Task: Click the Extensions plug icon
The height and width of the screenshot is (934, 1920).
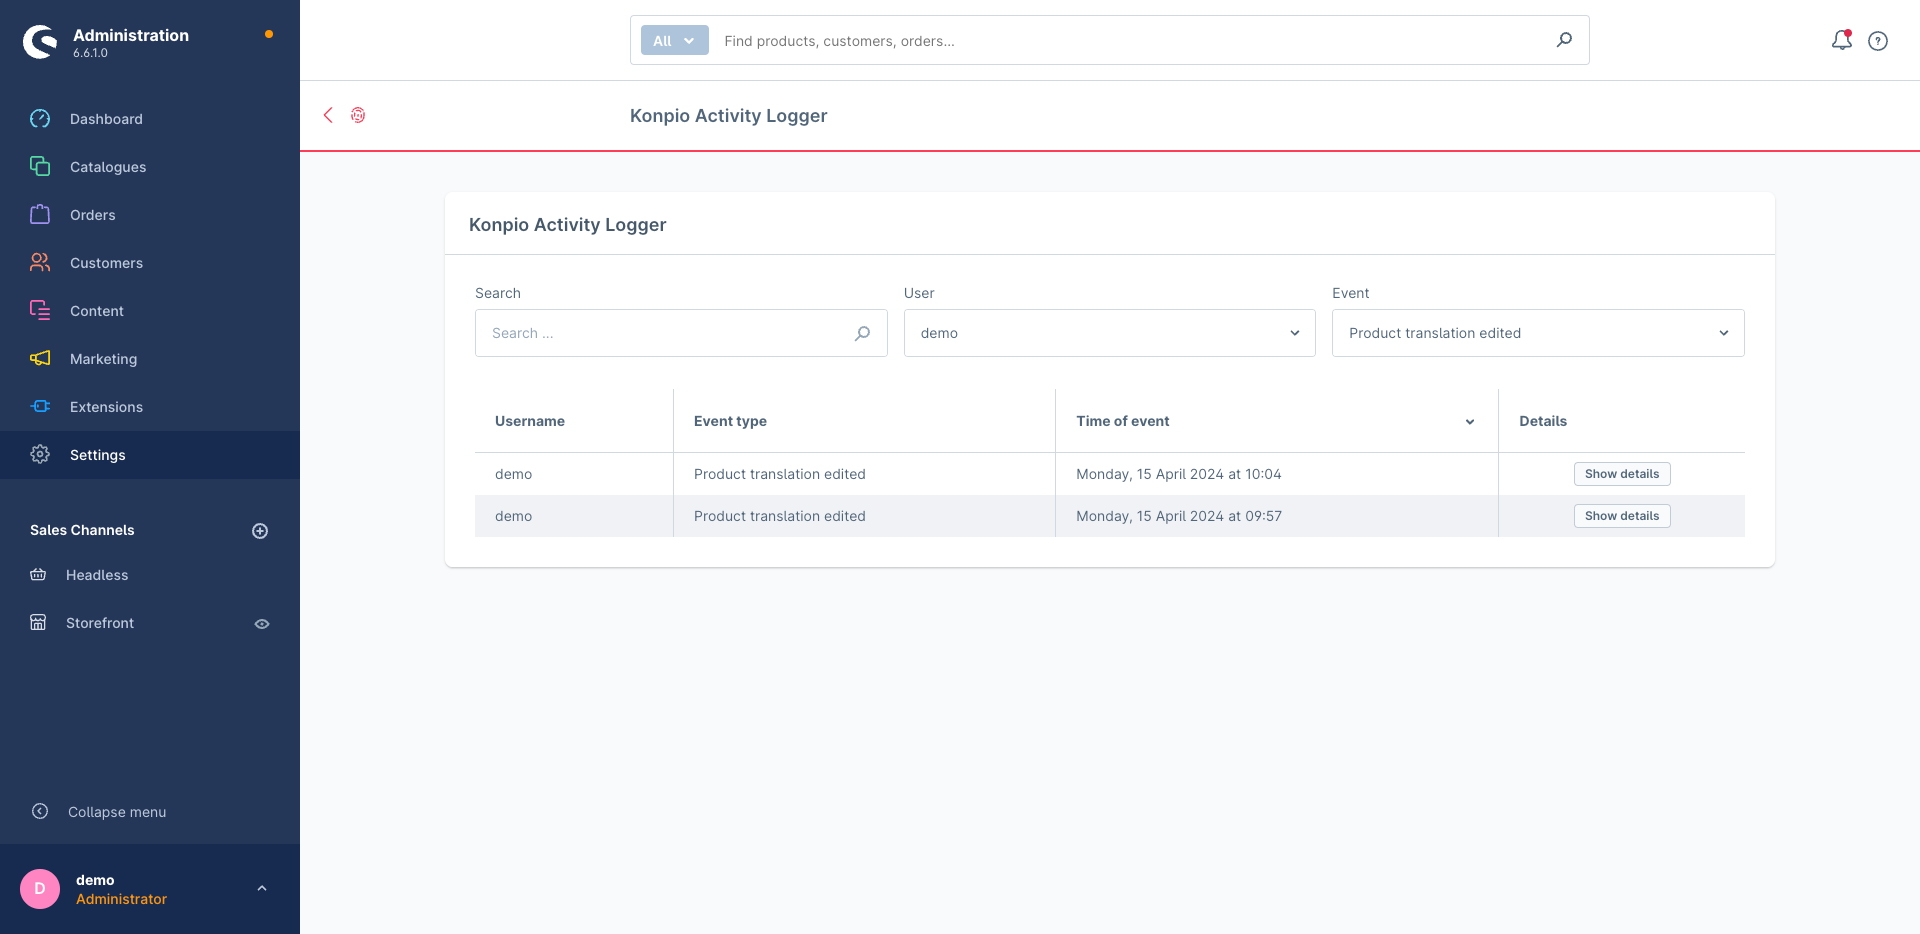Action: (40, 406)
